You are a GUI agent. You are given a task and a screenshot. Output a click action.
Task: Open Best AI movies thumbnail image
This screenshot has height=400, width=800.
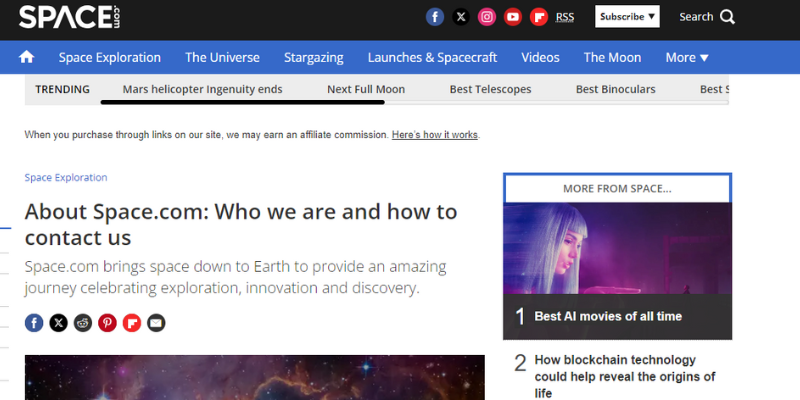coord(617,248)
